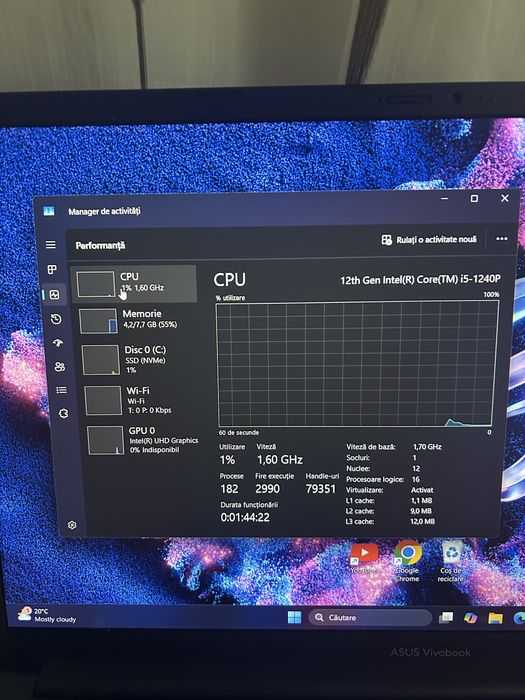525x700 pixels.
Task: Click Rulați o activitate nouă button
Action: (x=429, y=240)
